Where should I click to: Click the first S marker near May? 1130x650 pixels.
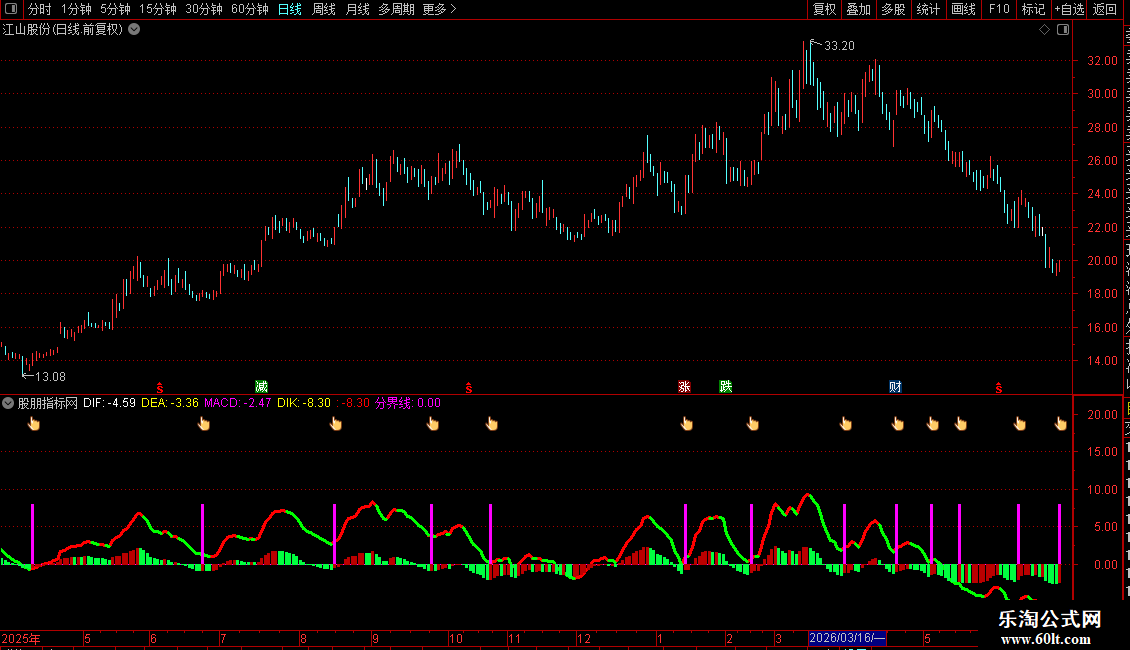tap(160, 388)
